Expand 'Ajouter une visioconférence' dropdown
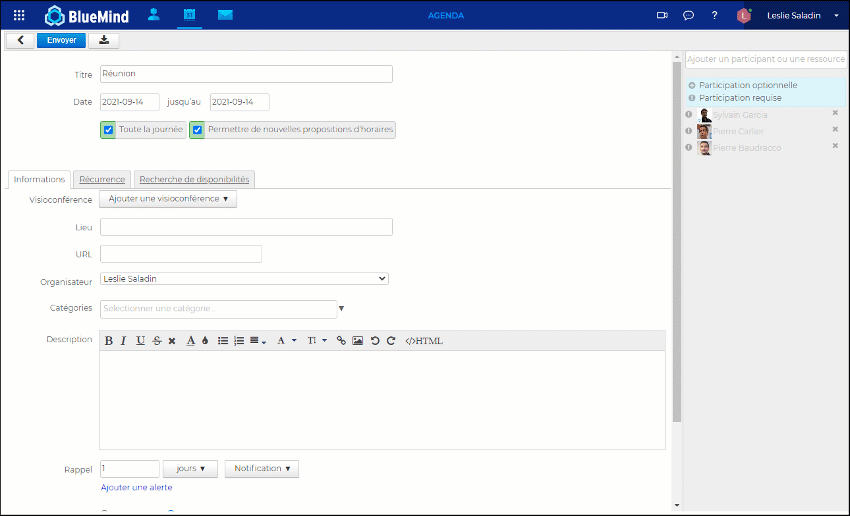 [168, 199]
